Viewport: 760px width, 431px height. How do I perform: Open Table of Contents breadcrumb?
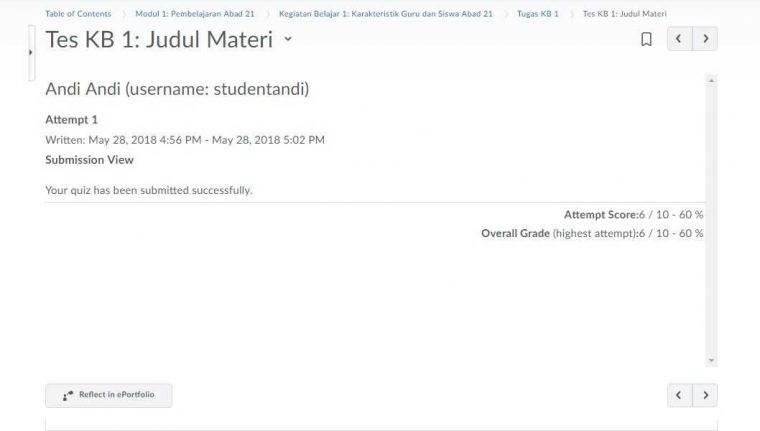78,14
